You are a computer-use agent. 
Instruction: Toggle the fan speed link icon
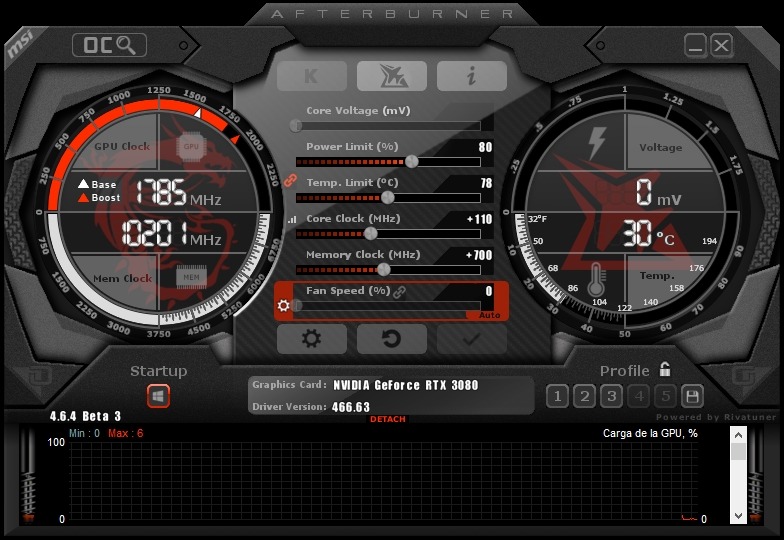[400, 292]
